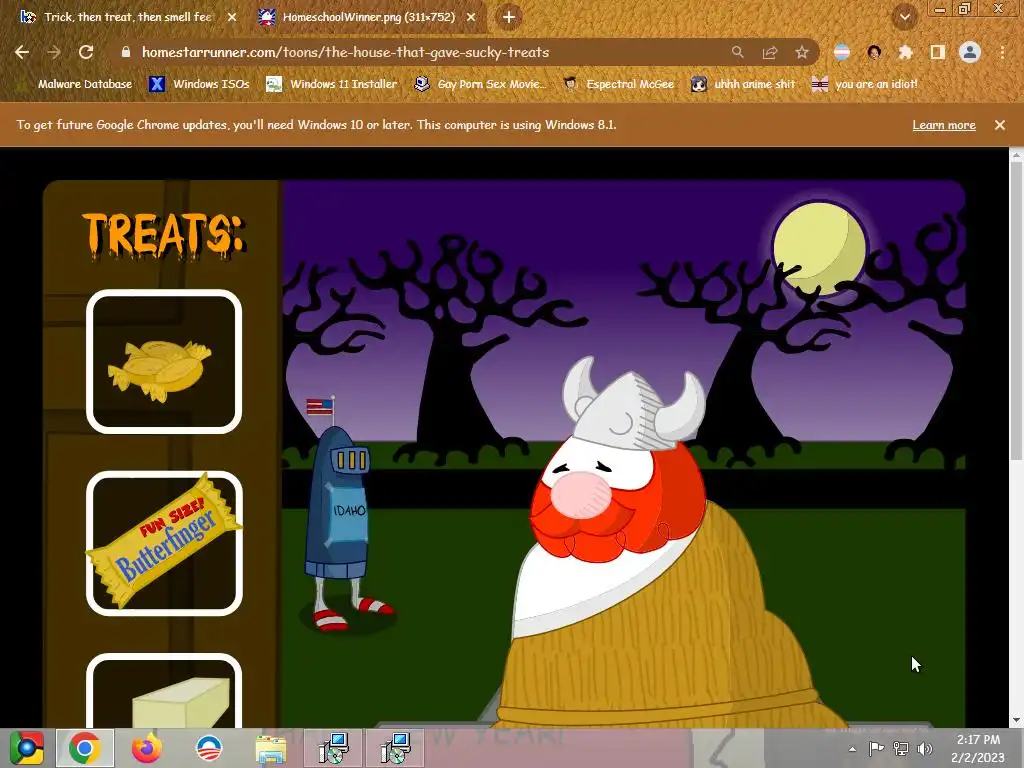Open the Chrome profile avatar
1024x768 pixels.
[970, 52]
